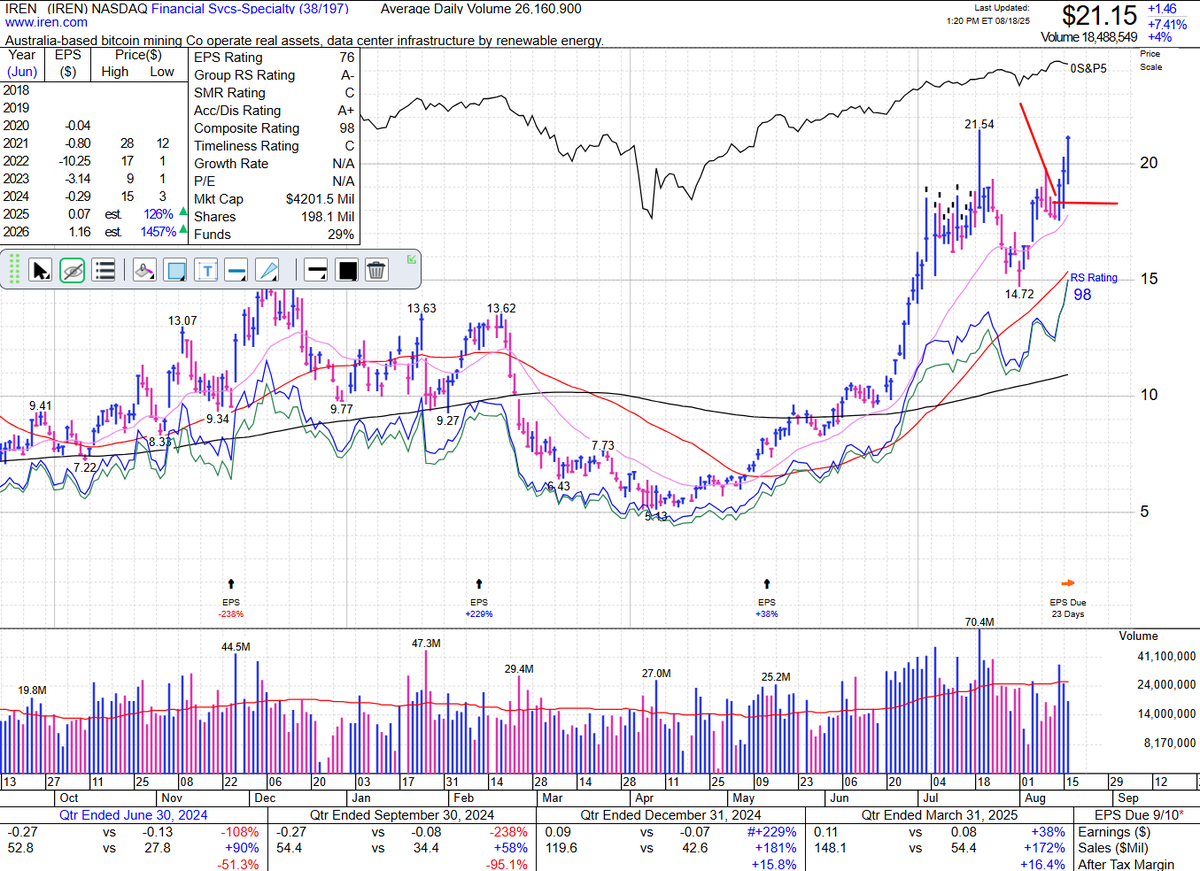1200x871 pixels.
Task: Select the horizontal line tool
Action: coord(237,270)
